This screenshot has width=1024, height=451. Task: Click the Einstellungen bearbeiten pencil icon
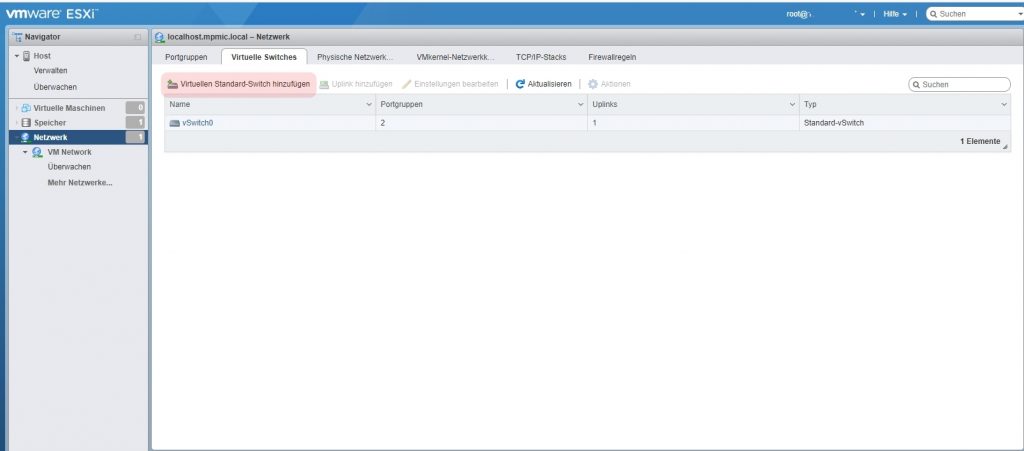pos(406,84)
